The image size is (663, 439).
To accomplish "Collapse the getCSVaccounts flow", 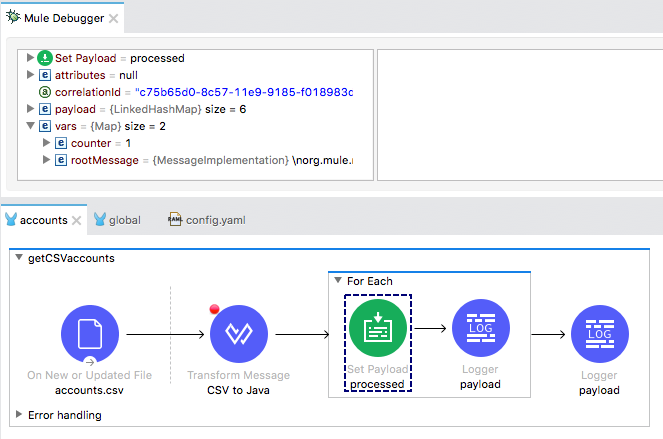I will [19, 257].
